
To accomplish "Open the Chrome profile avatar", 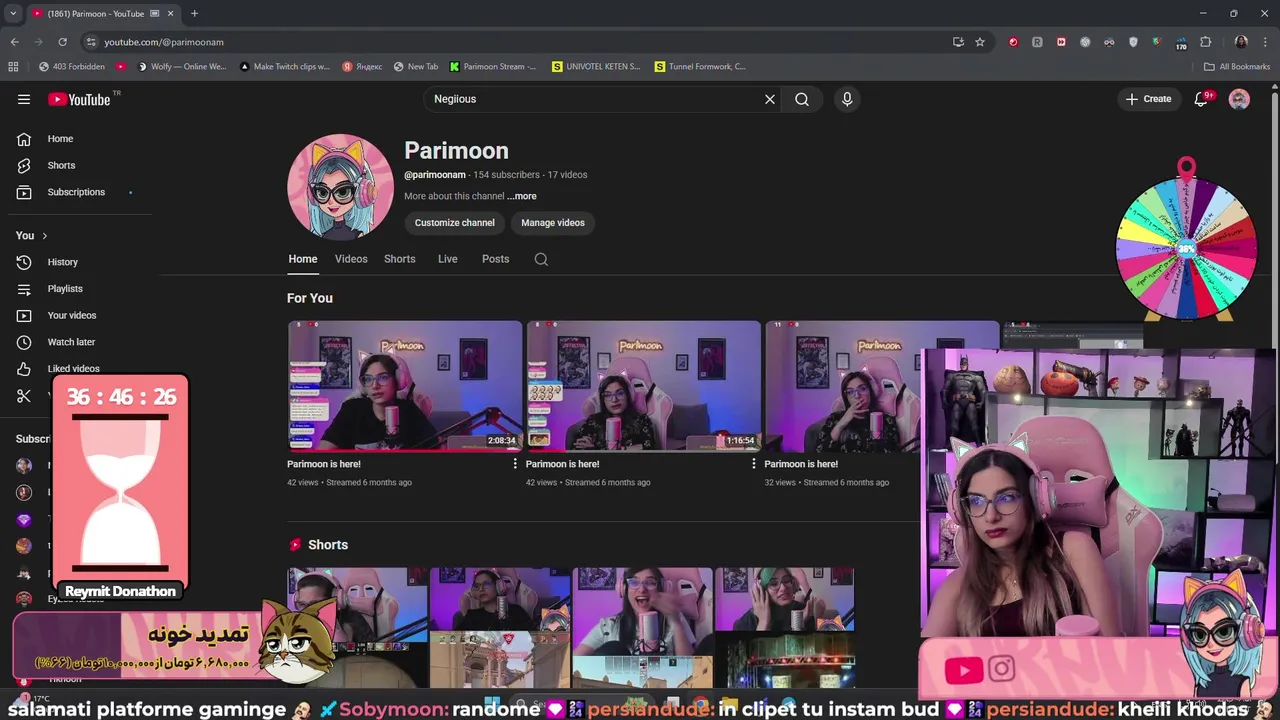I will (1241, 42).
